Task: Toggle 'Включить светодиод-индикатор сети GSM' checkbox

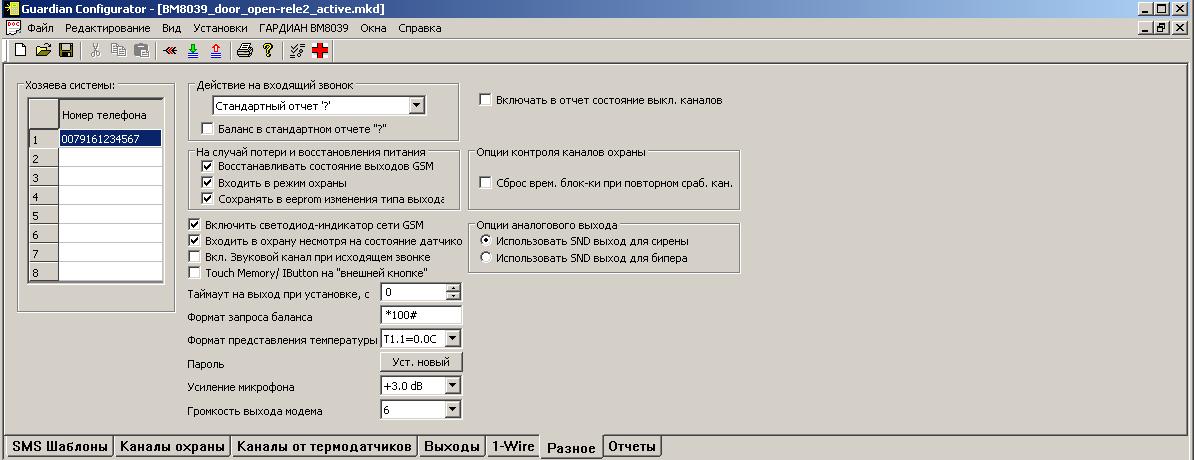Action: tap(195, 225)
